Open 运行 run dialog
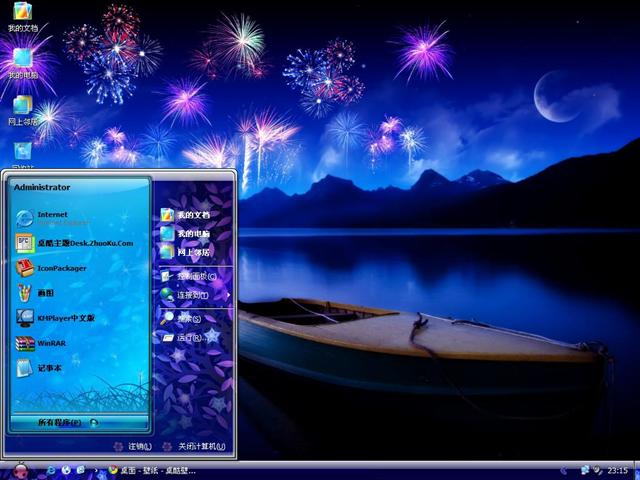This screenshot has width=640, height=480. (x=182, y=338)
